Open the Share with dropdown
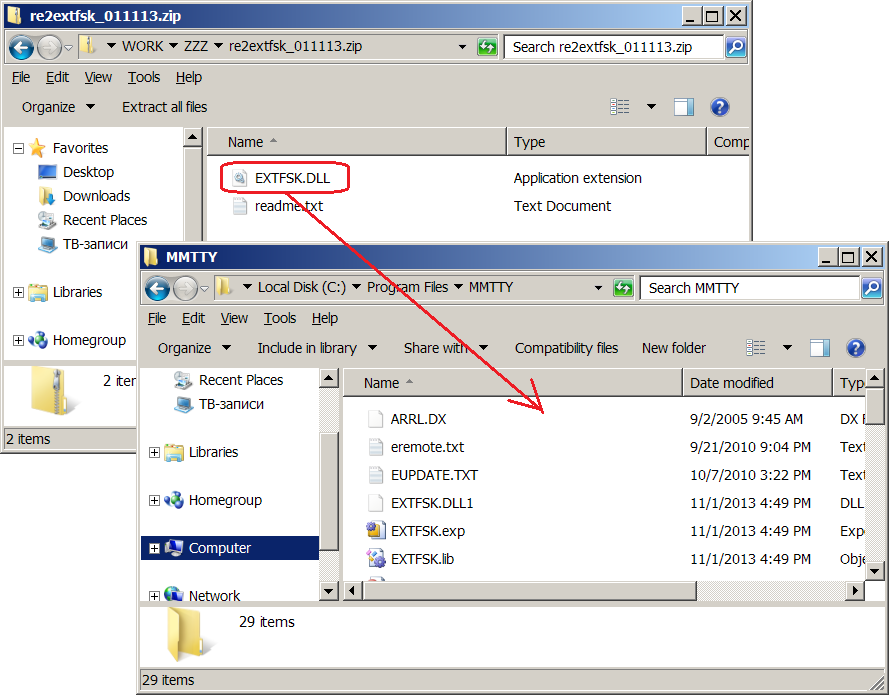 tap(446, 348)
